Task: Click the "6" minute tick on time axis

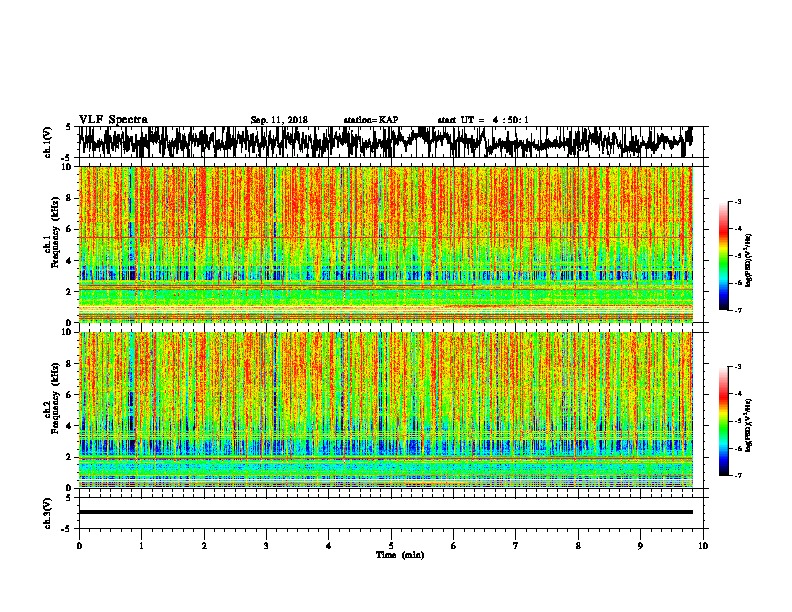Action: [454, 546]
